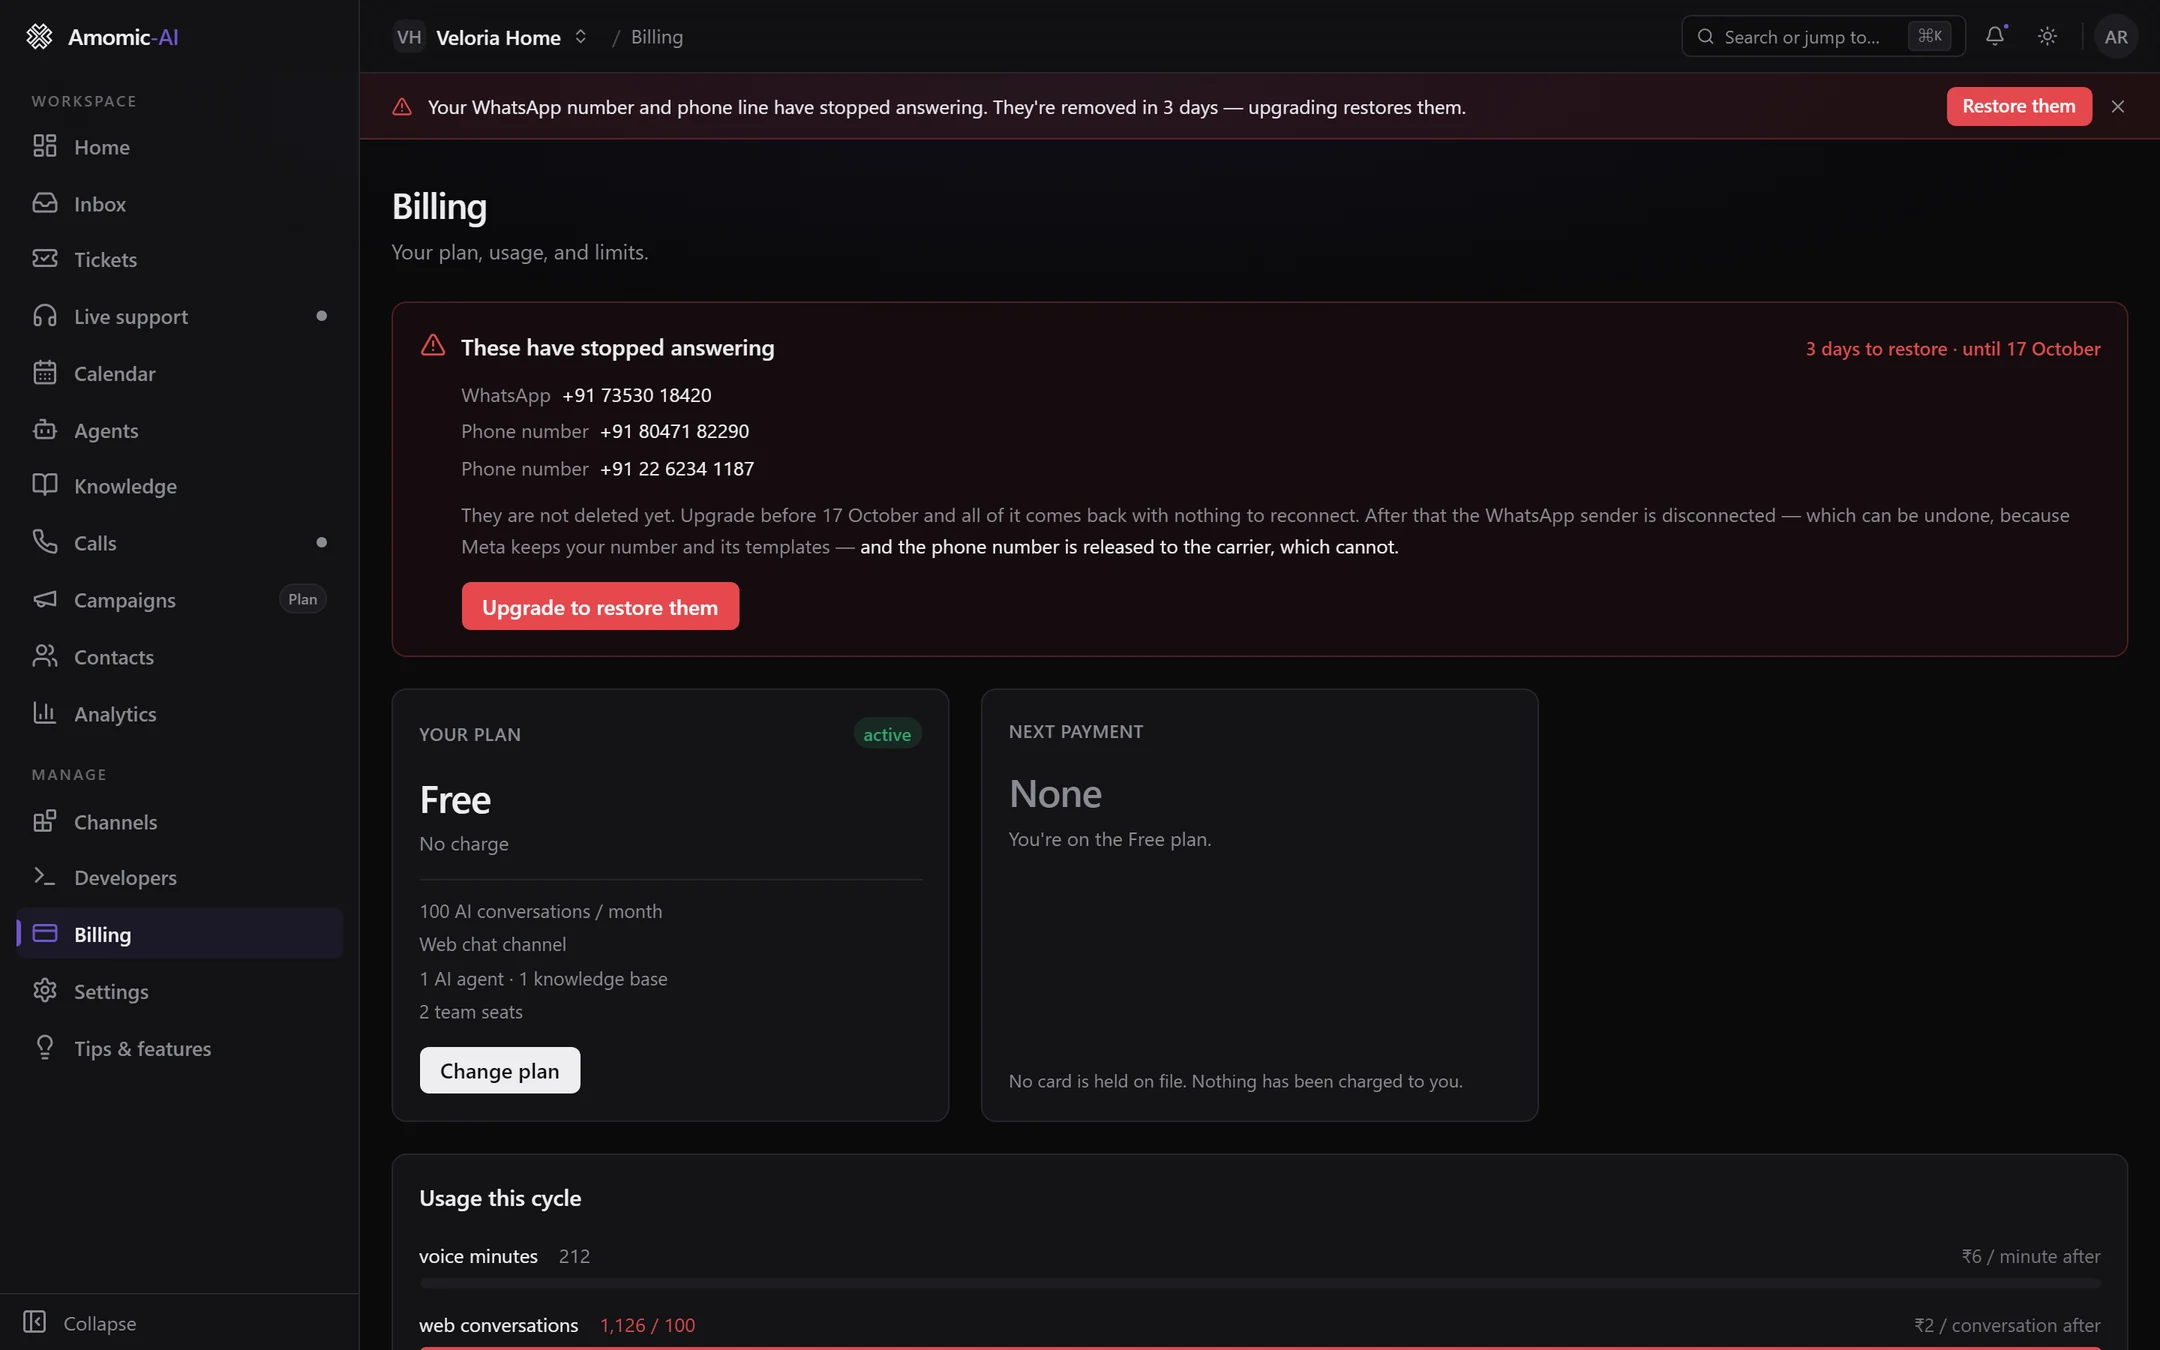The image size is (2160, 1350).
Task: Click 'No card is held on file' note
Action: coord(1236,1081)
